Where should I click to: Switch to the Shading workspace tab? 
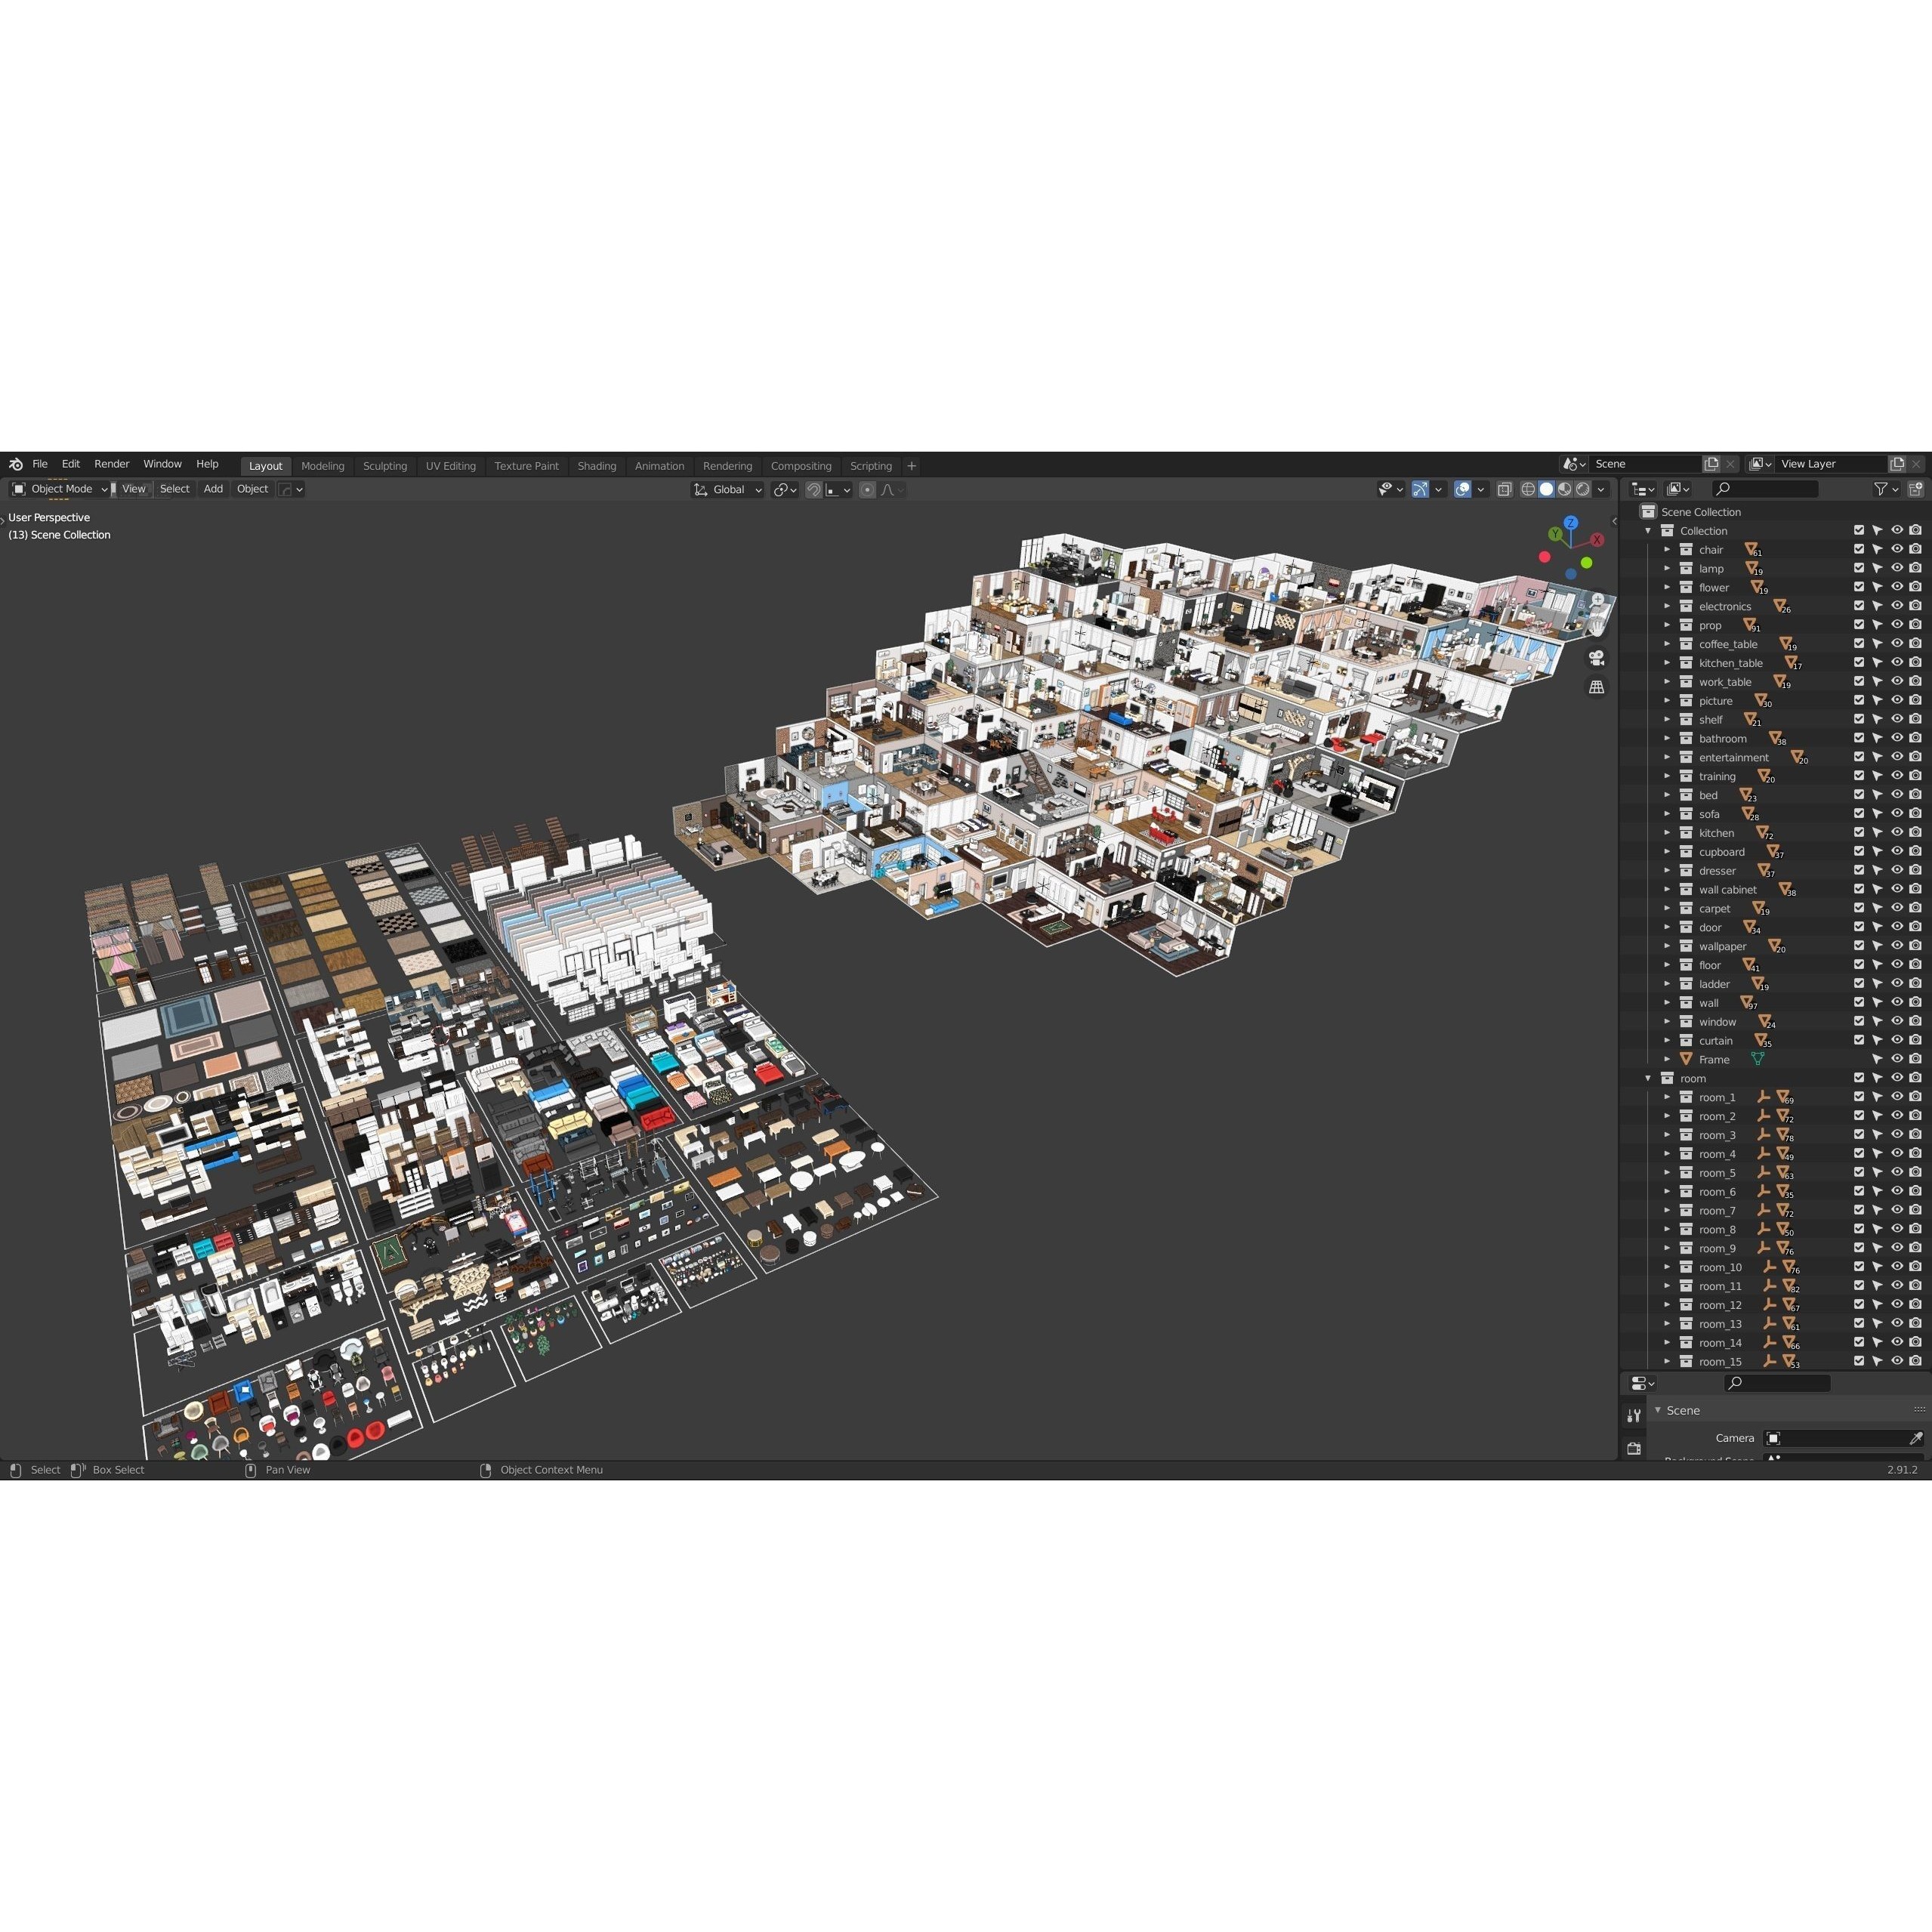click(x=597, y=465)
